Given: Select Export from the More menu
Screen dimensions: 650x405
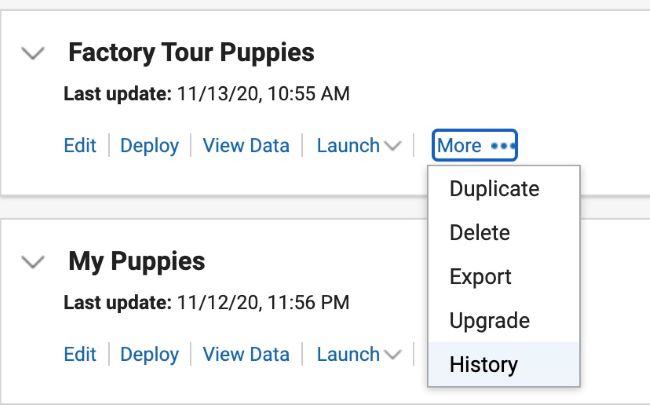Looking at the screenshot, I should [x=481, y=277].
